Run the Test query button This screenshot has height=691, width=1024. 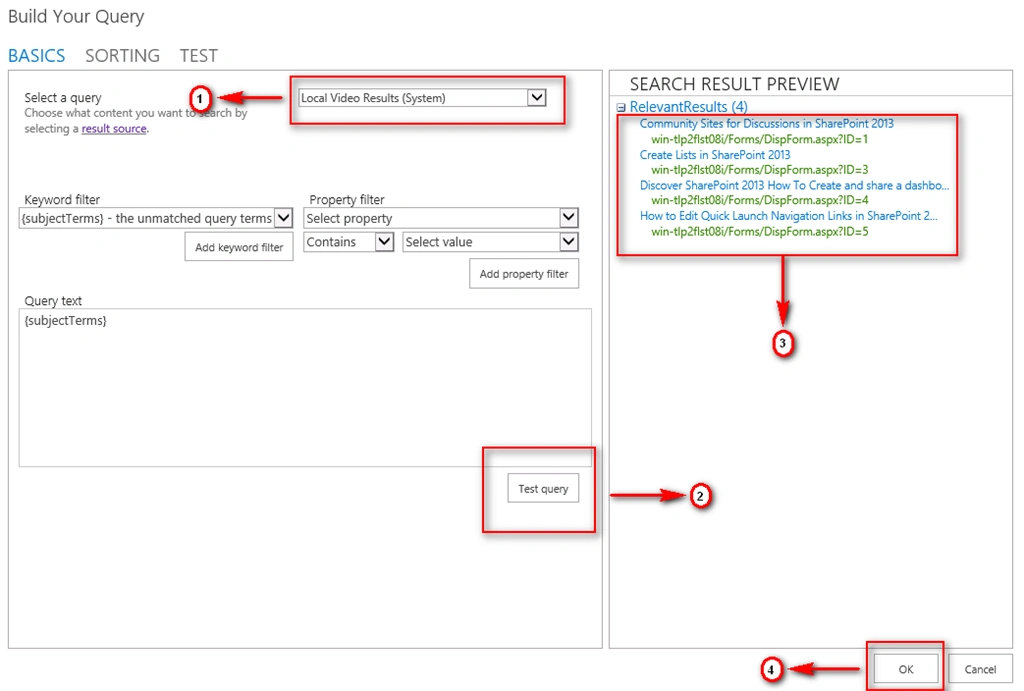pyautogui.click(x=543, y=489)
